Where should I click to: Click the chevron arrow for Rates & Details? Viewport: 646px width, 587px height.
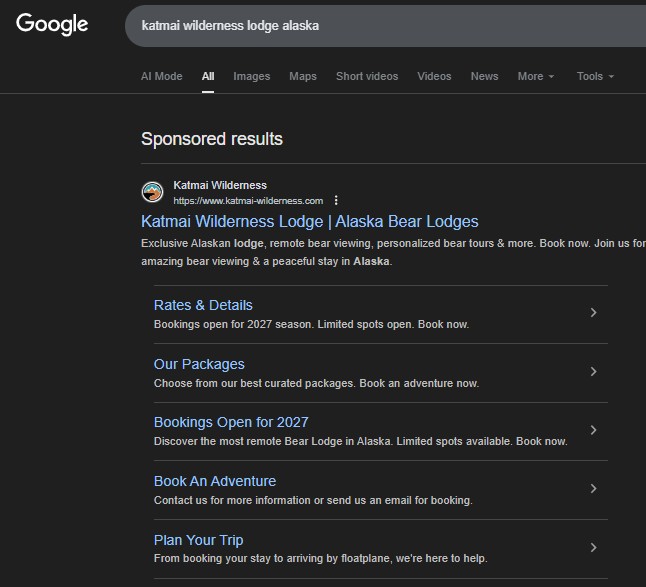click(593, 313)
